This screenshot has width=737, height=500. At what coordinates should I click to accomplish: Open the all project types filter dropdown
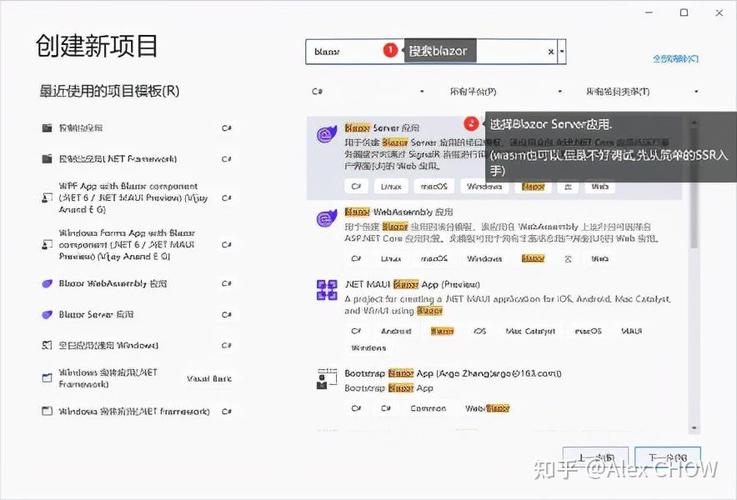point(642,91)
